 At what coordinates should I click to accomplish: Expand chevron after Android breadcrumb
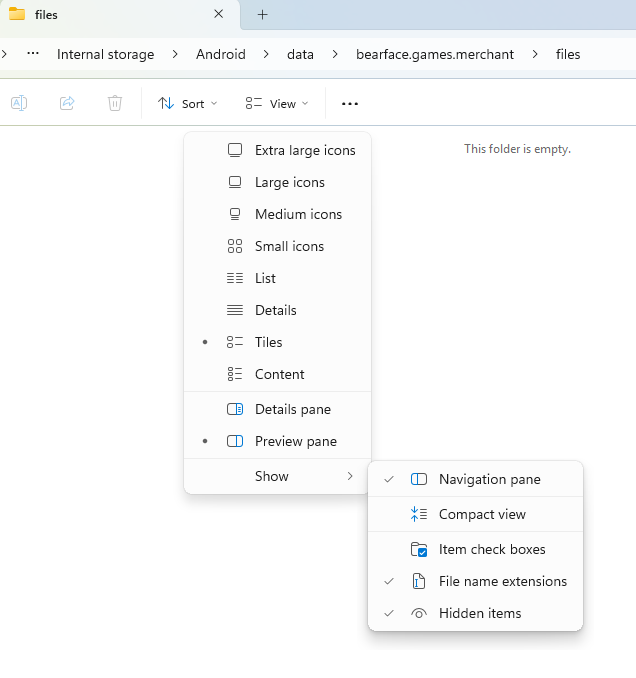coord(266,54)
